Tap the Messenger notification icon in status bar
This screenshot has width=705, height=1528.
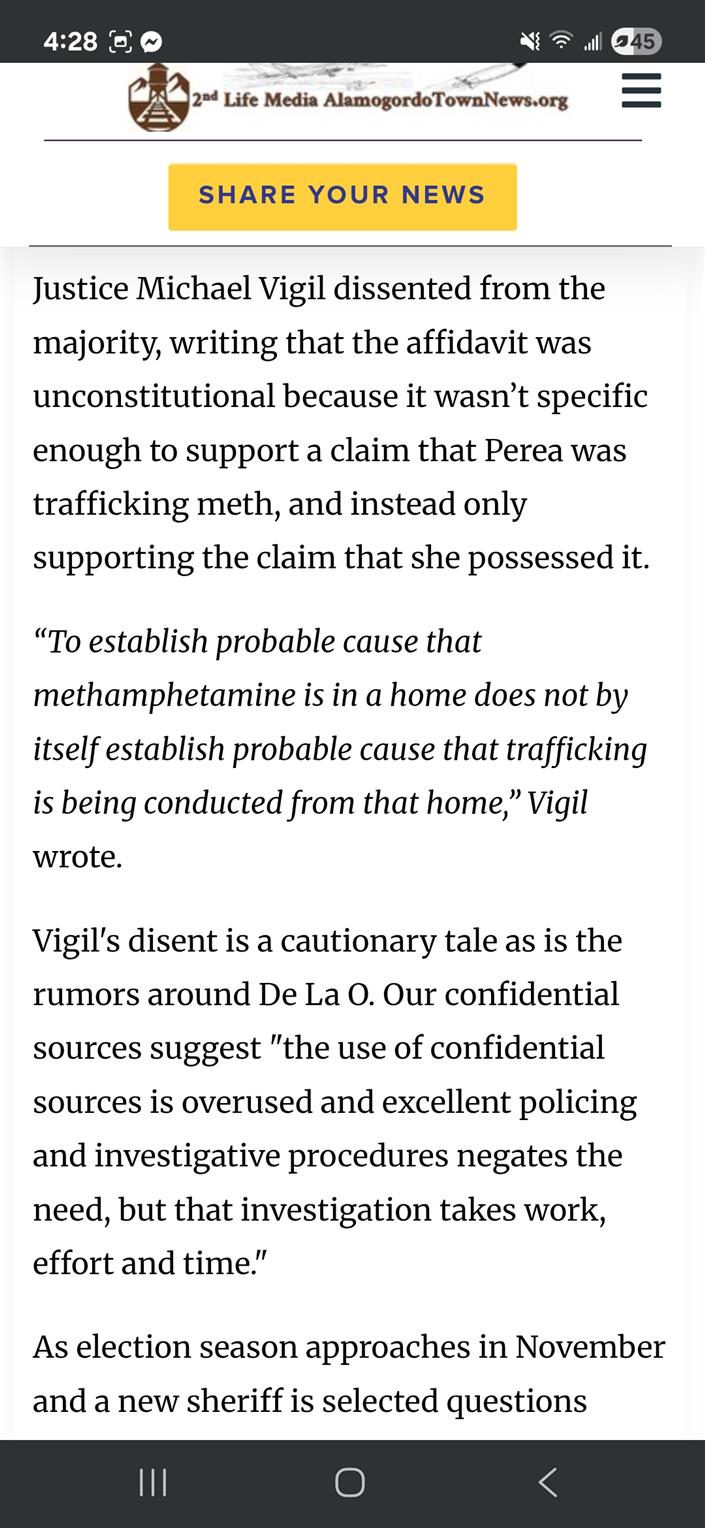[152, 42]
